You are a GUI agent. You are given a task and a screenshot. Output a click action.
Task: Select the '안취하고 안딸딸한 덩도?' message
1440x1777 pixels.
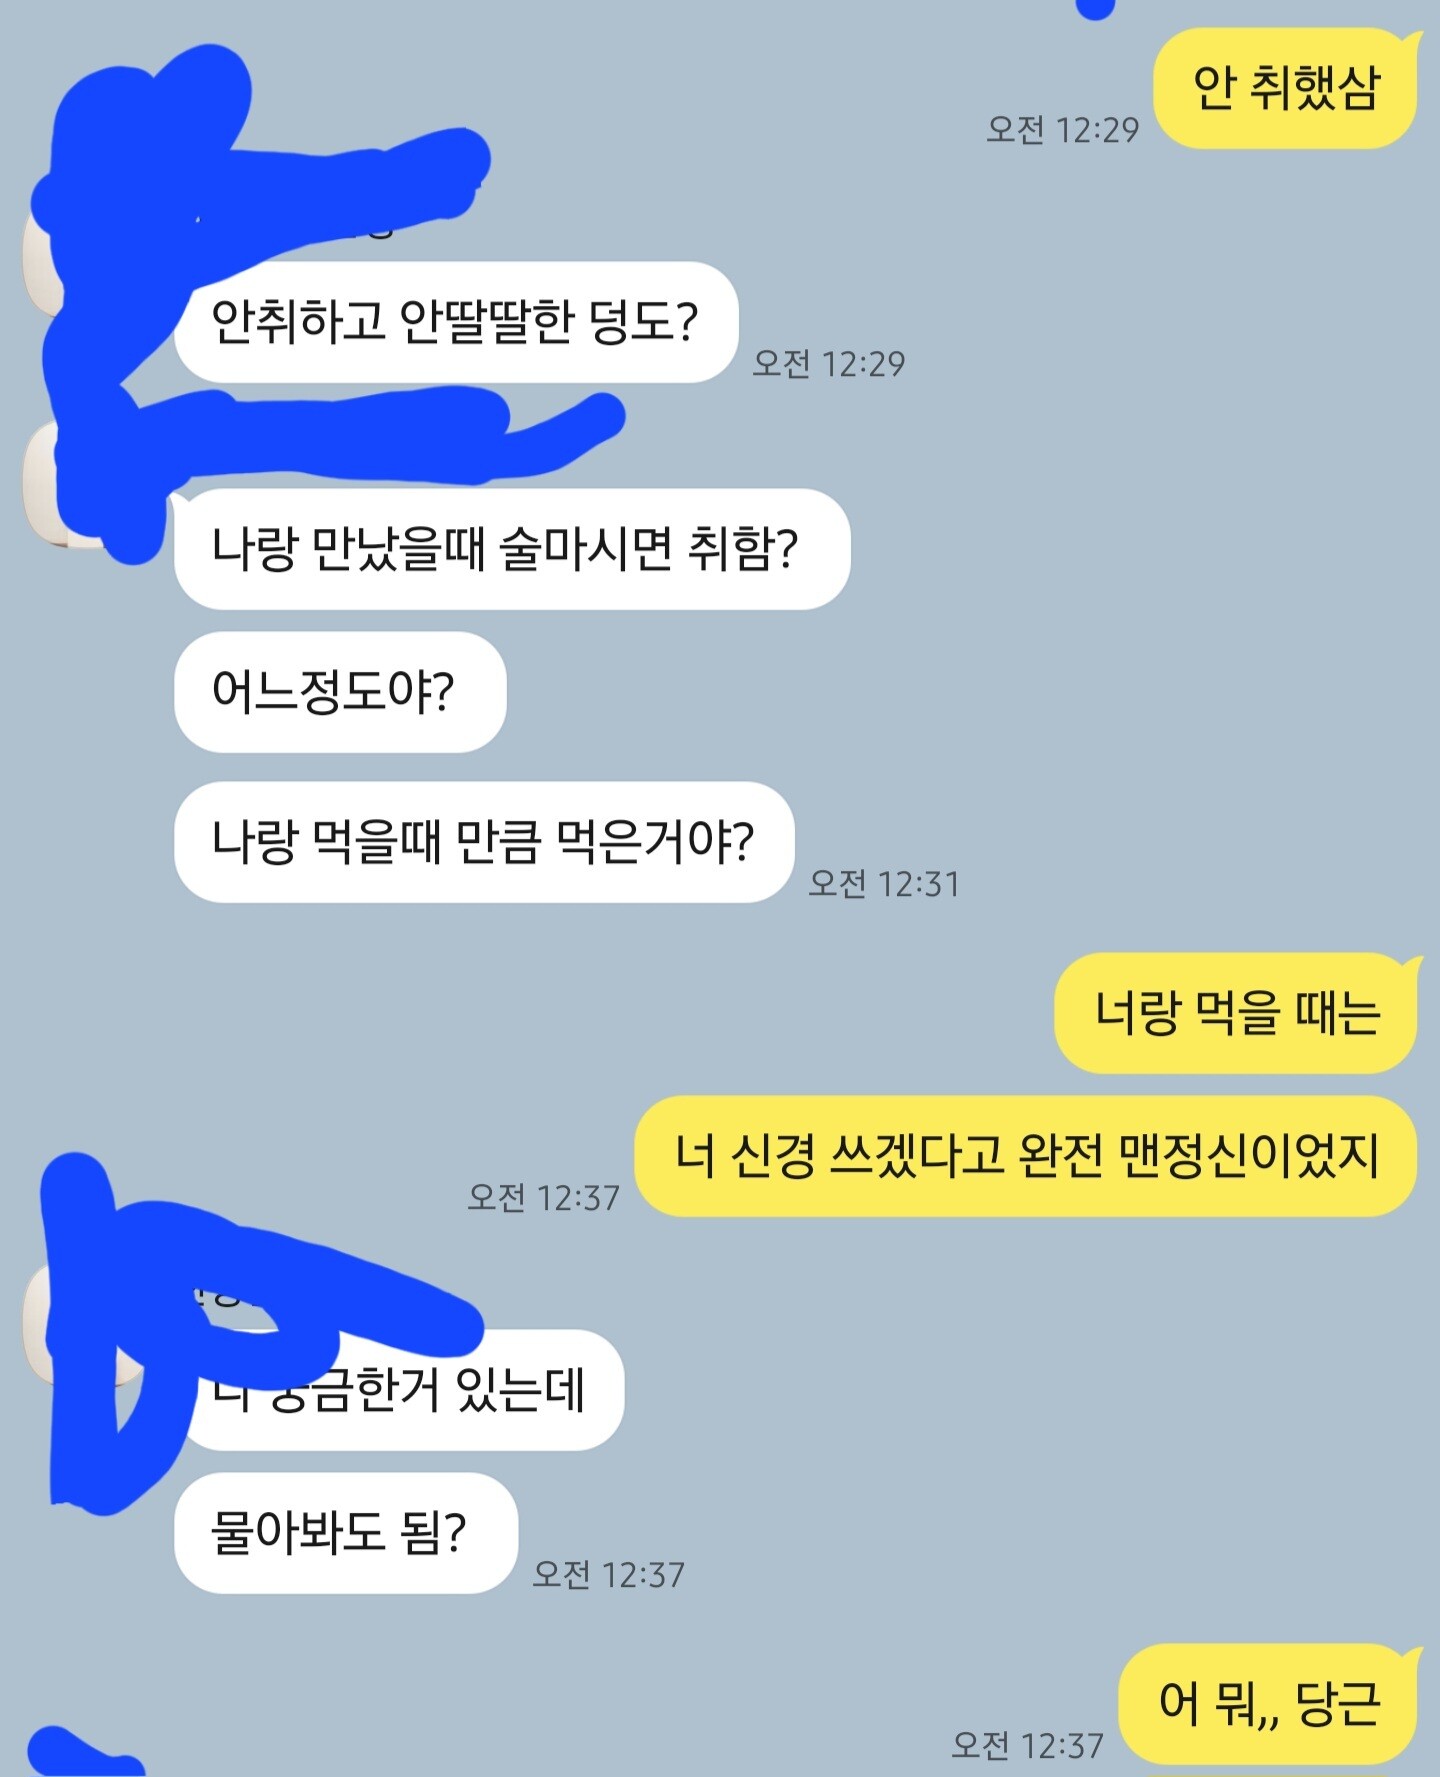(456, 322)
